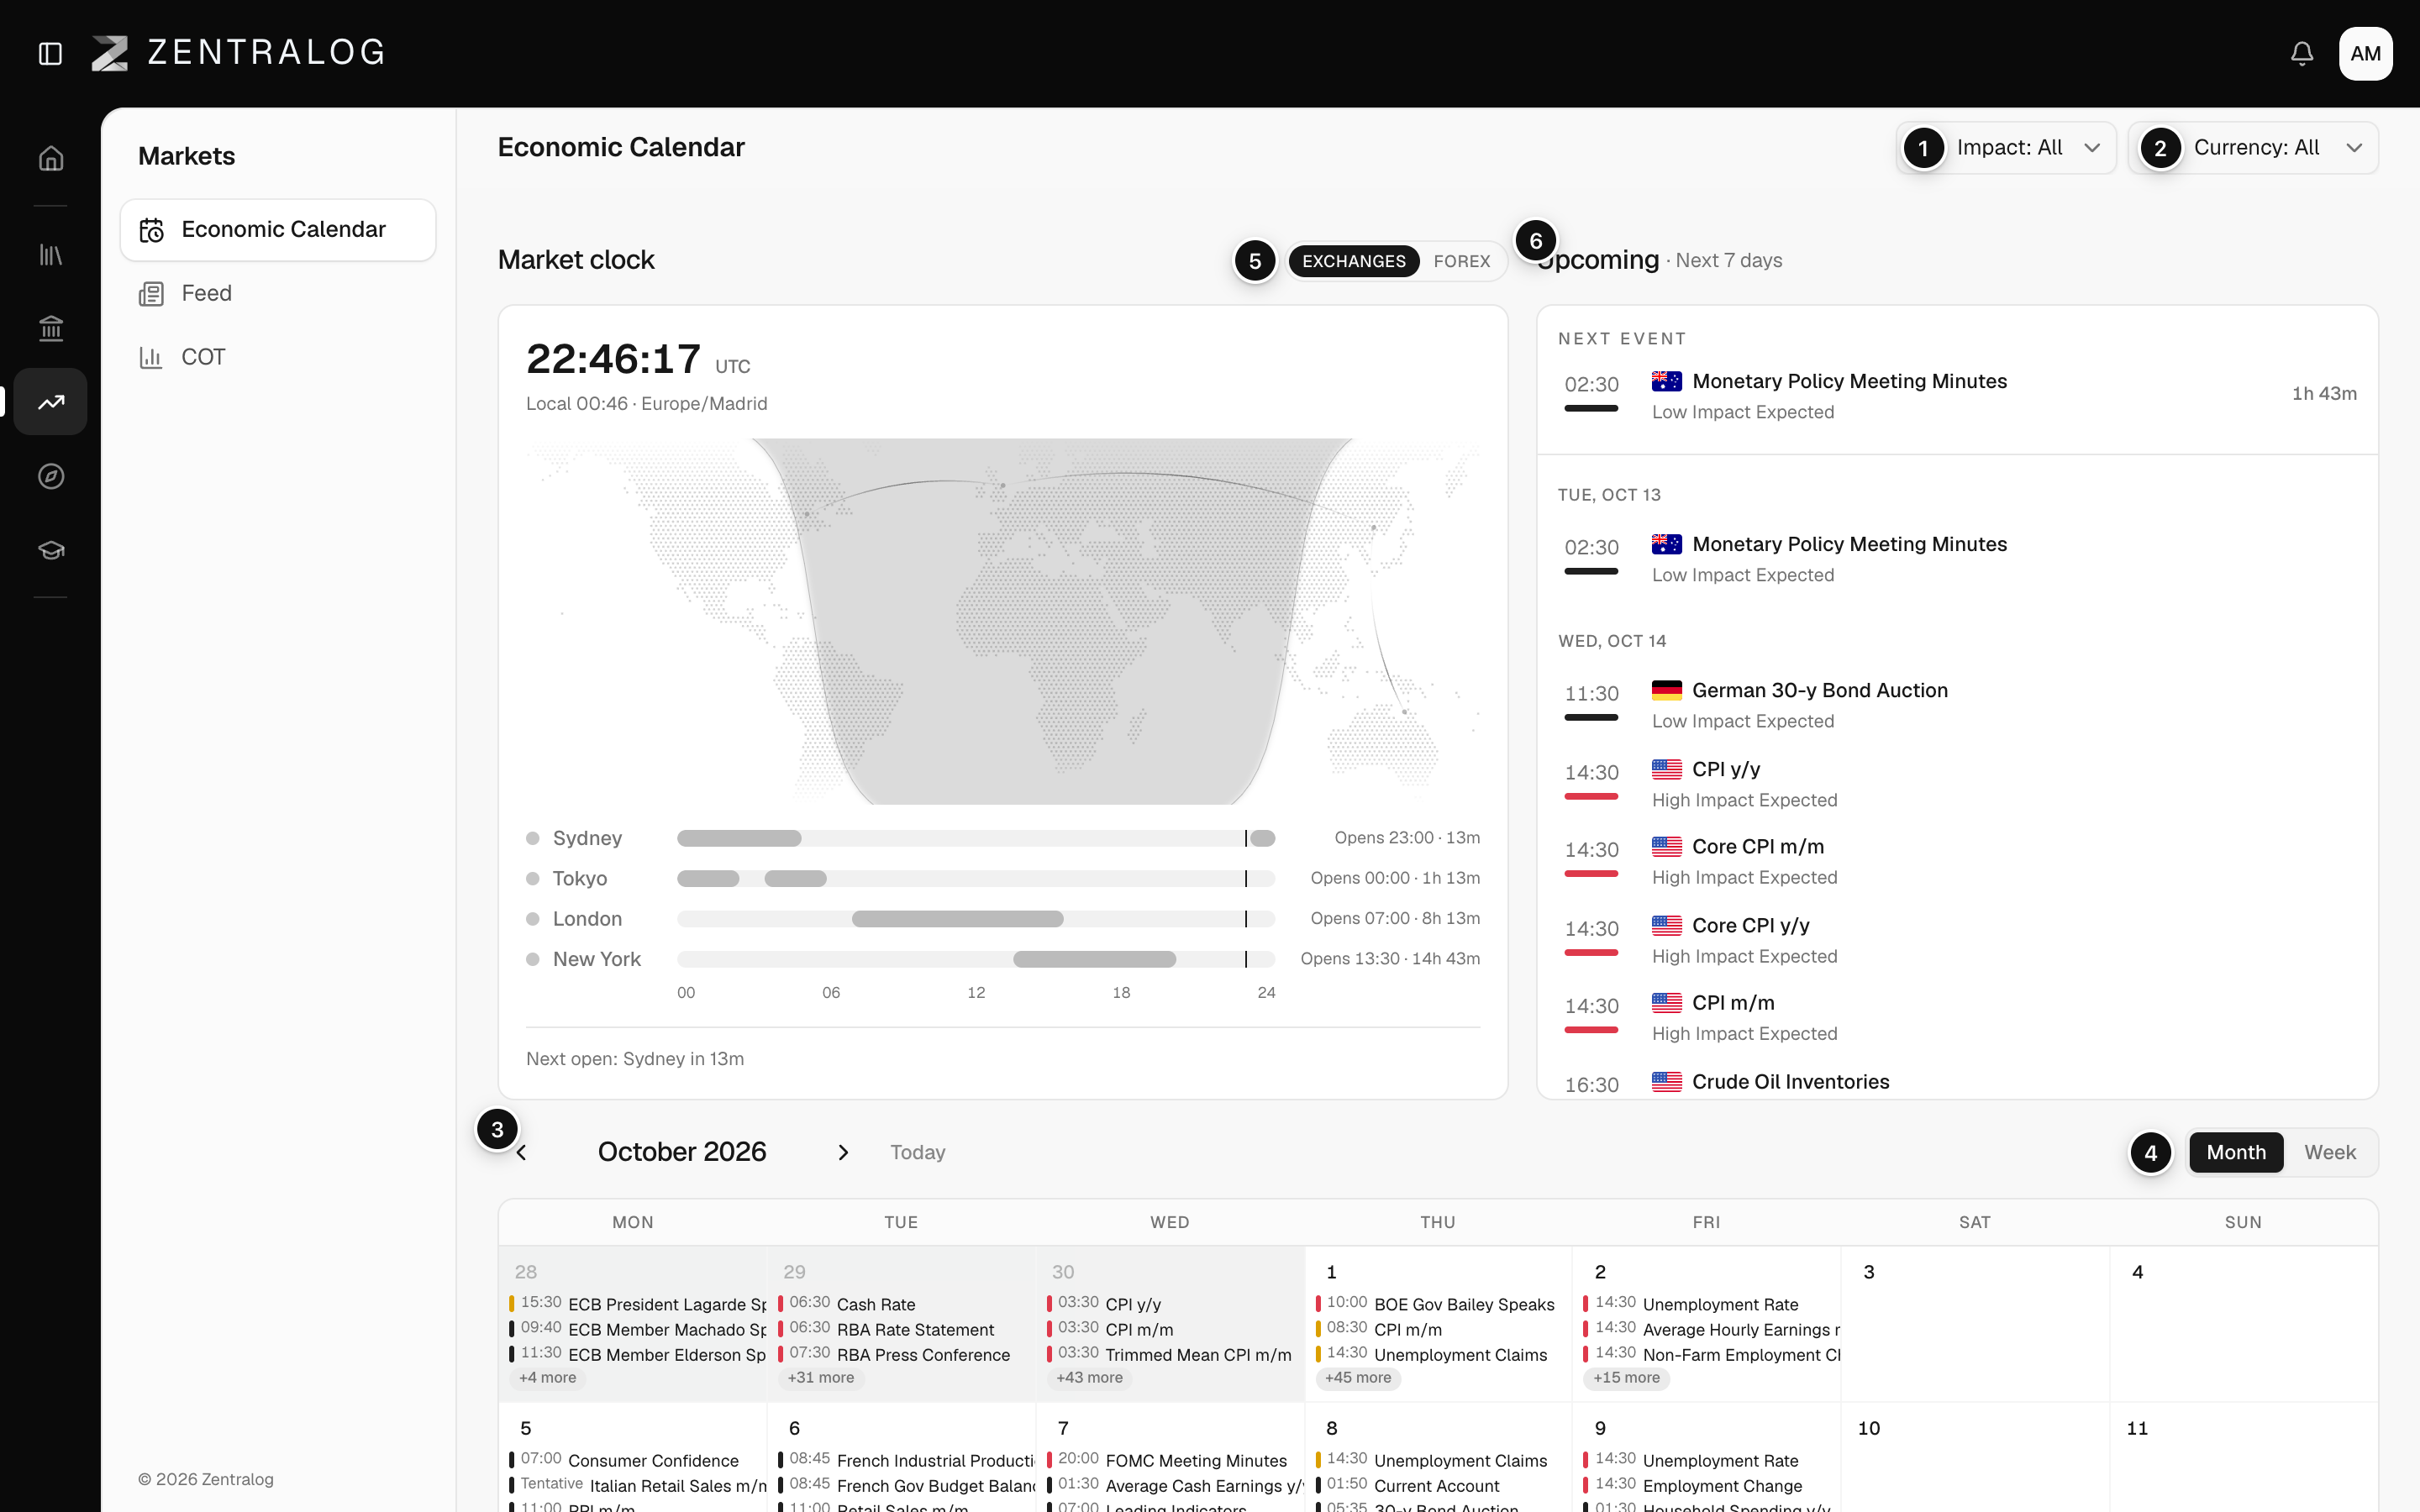Expand +4 more on day 28
The height and width of the screenshot is (1512, 2420).
[x=547, y=1377]
